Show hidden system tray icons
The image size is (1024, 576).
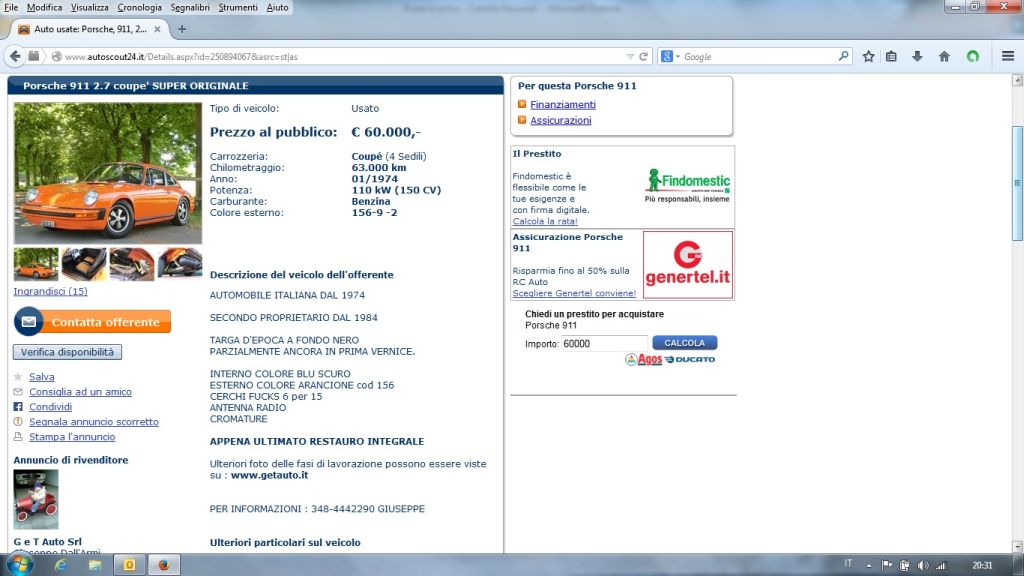pos(869,566)
